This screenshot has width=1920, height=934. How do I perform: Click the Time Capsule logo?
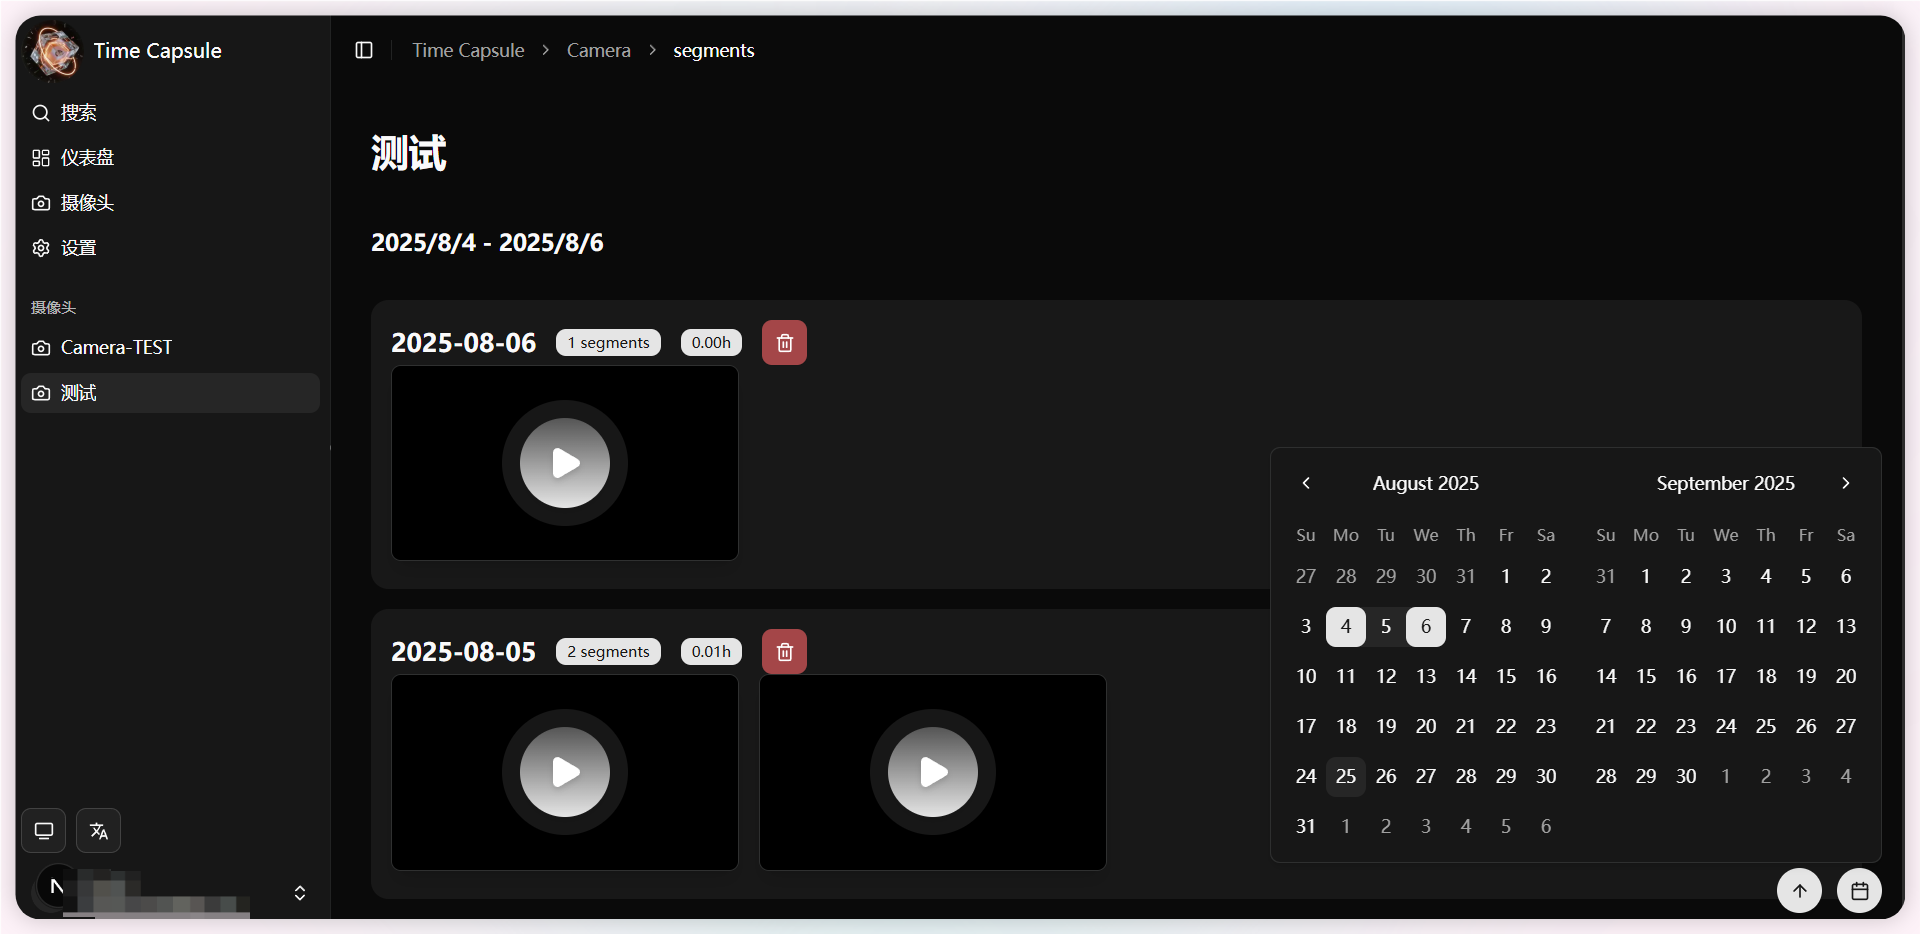click(x=54, y=51)
